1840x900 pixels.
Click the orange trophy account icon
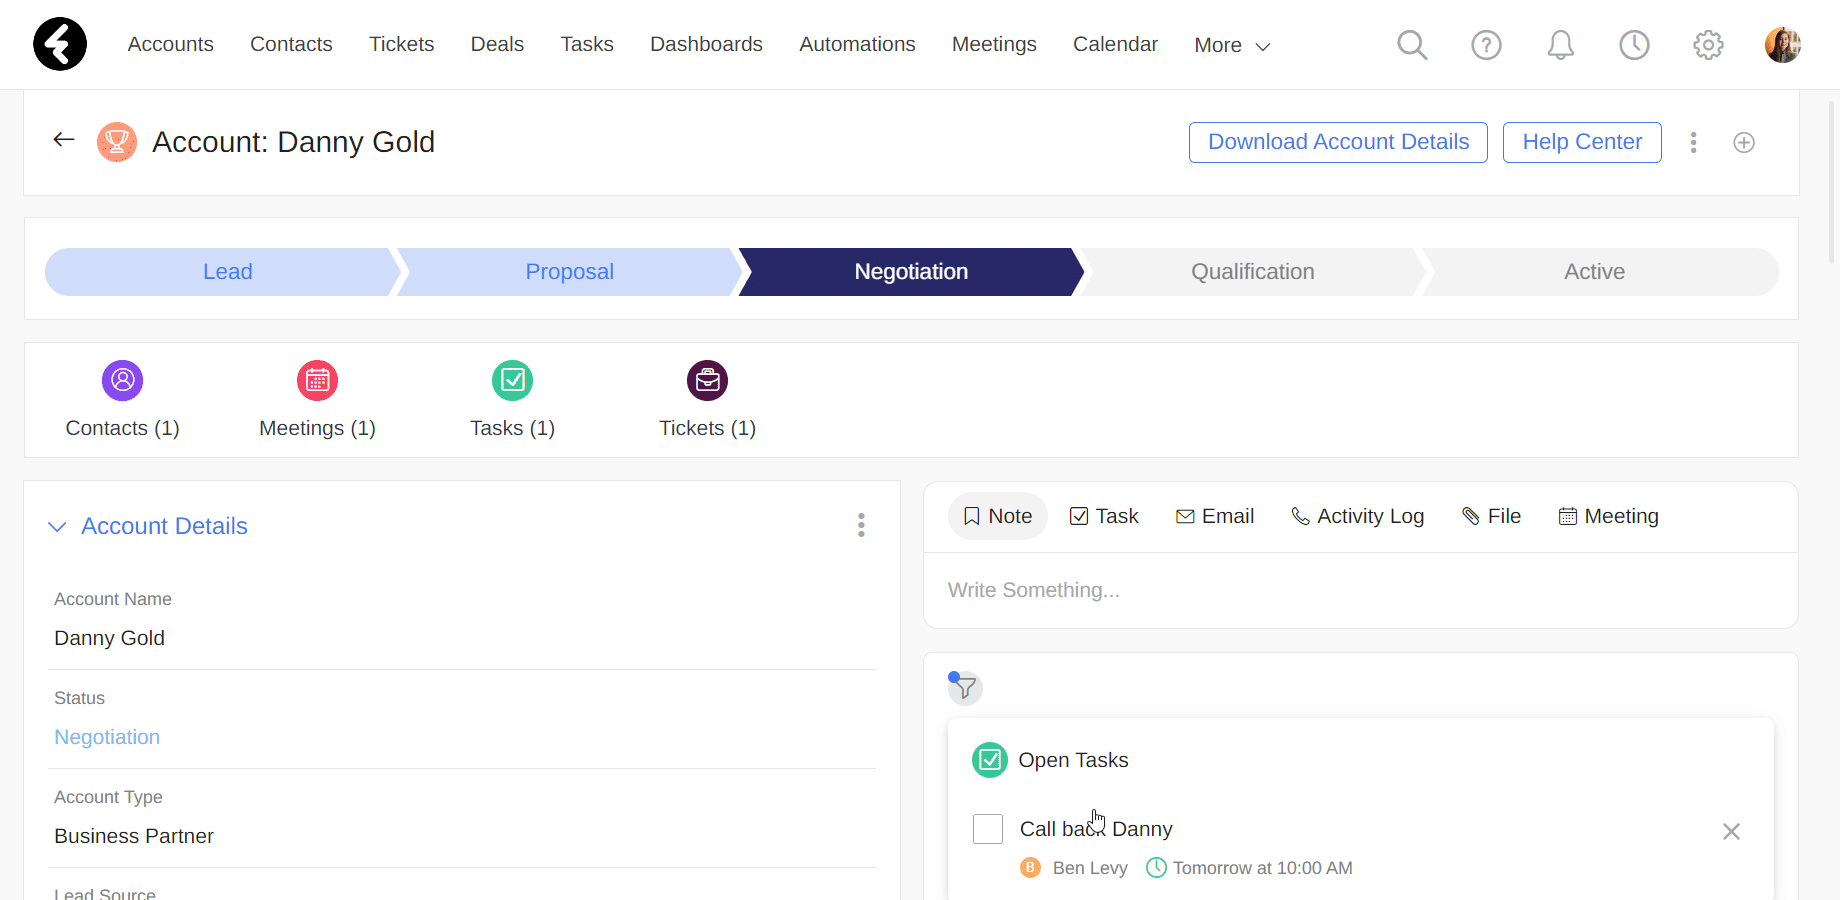[117, 142]
